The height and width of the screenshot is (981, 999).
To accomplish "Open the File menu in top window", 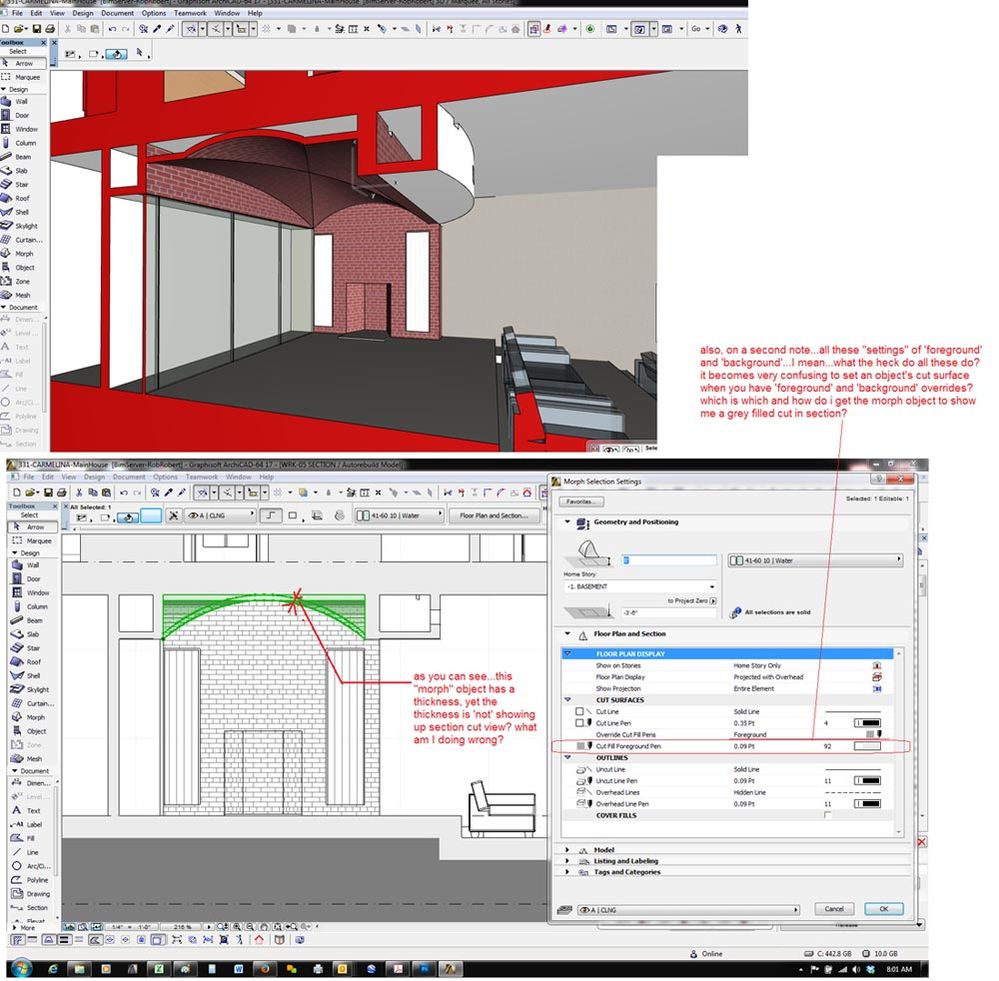I will (x=17, y=13).
